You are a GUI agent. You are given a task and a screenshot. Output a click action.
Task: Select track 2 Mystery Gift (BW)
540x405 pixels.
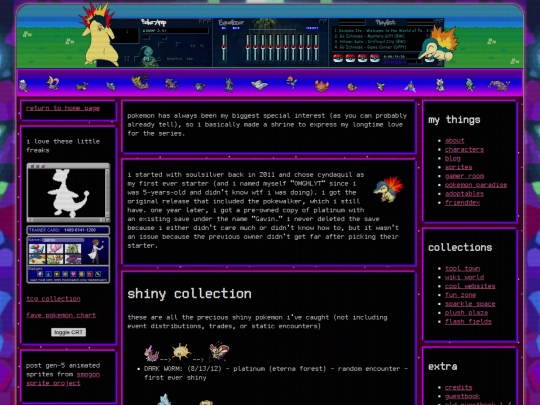click(x=382, y=36)
